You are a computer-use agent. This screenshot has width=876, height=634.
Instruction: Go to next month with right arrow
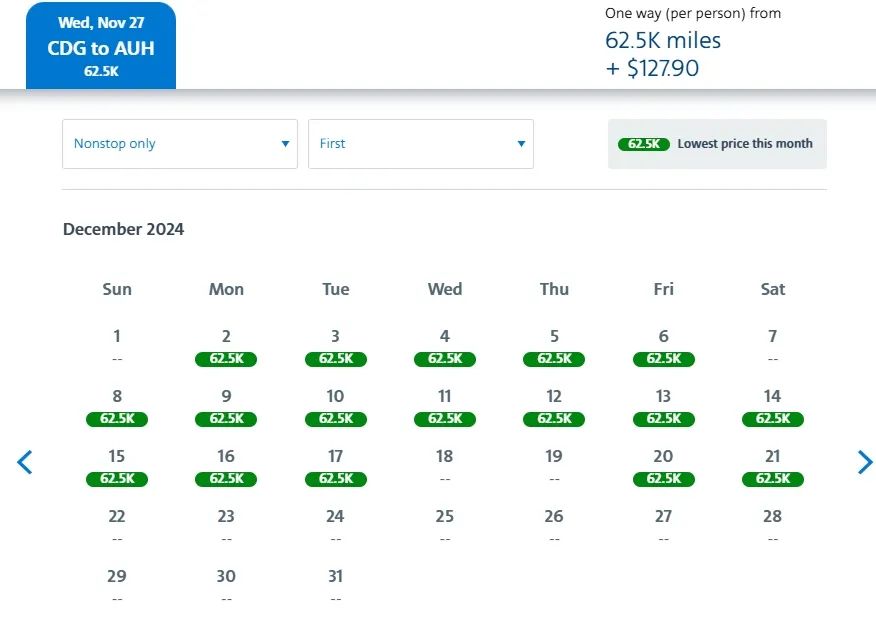point(865,462)
